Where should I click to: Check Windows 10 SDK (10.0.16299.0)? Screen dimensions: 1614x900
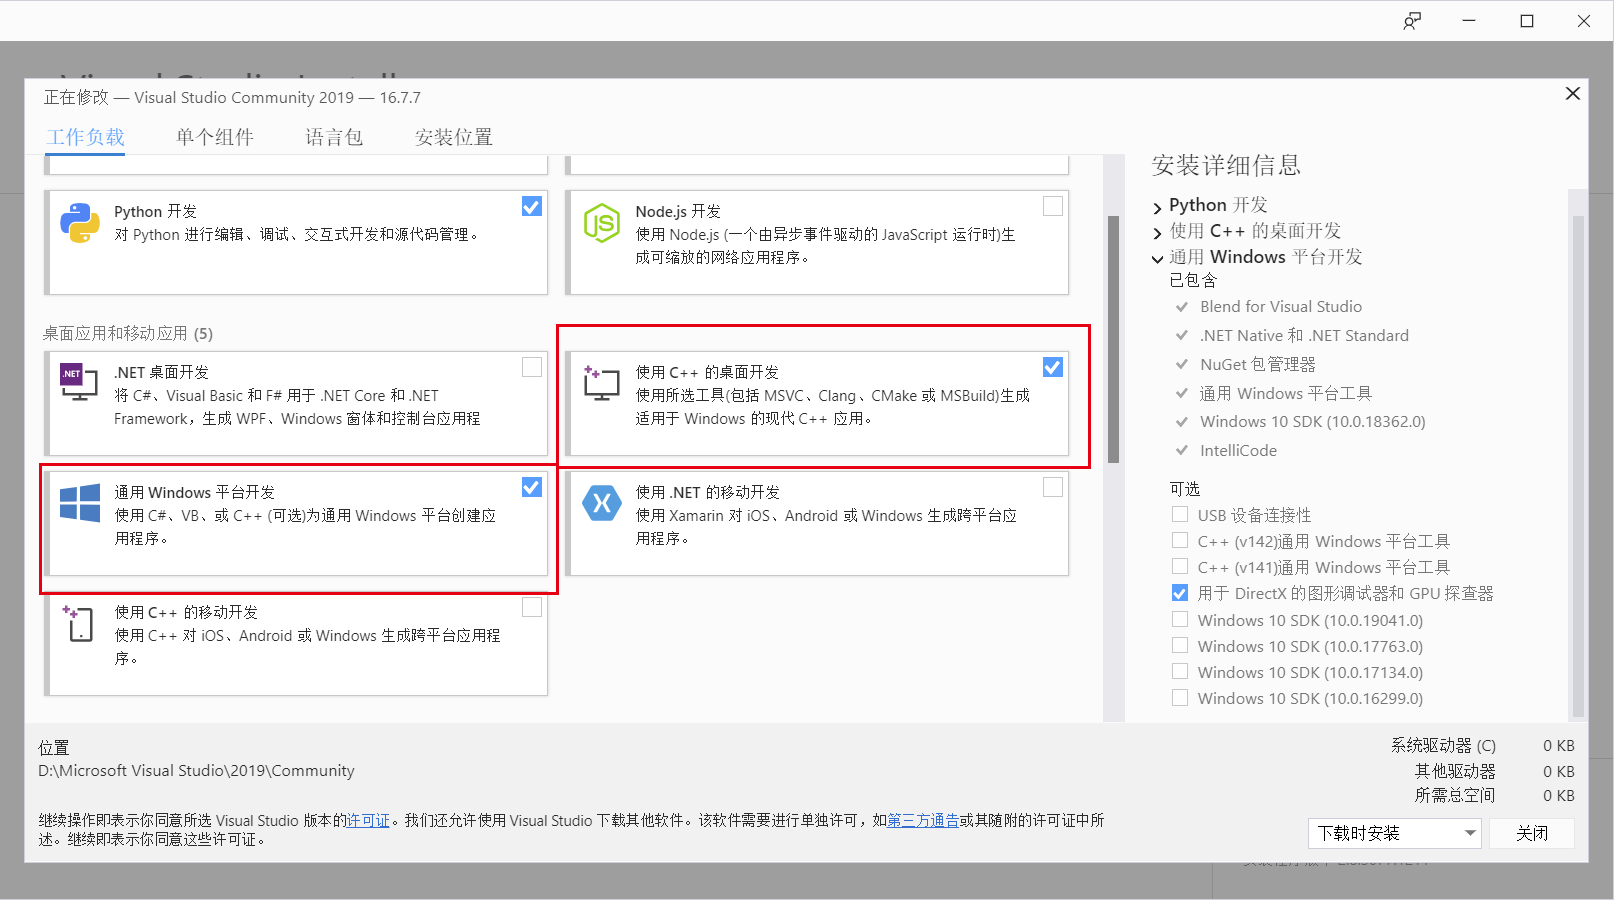click(1180, 697)
